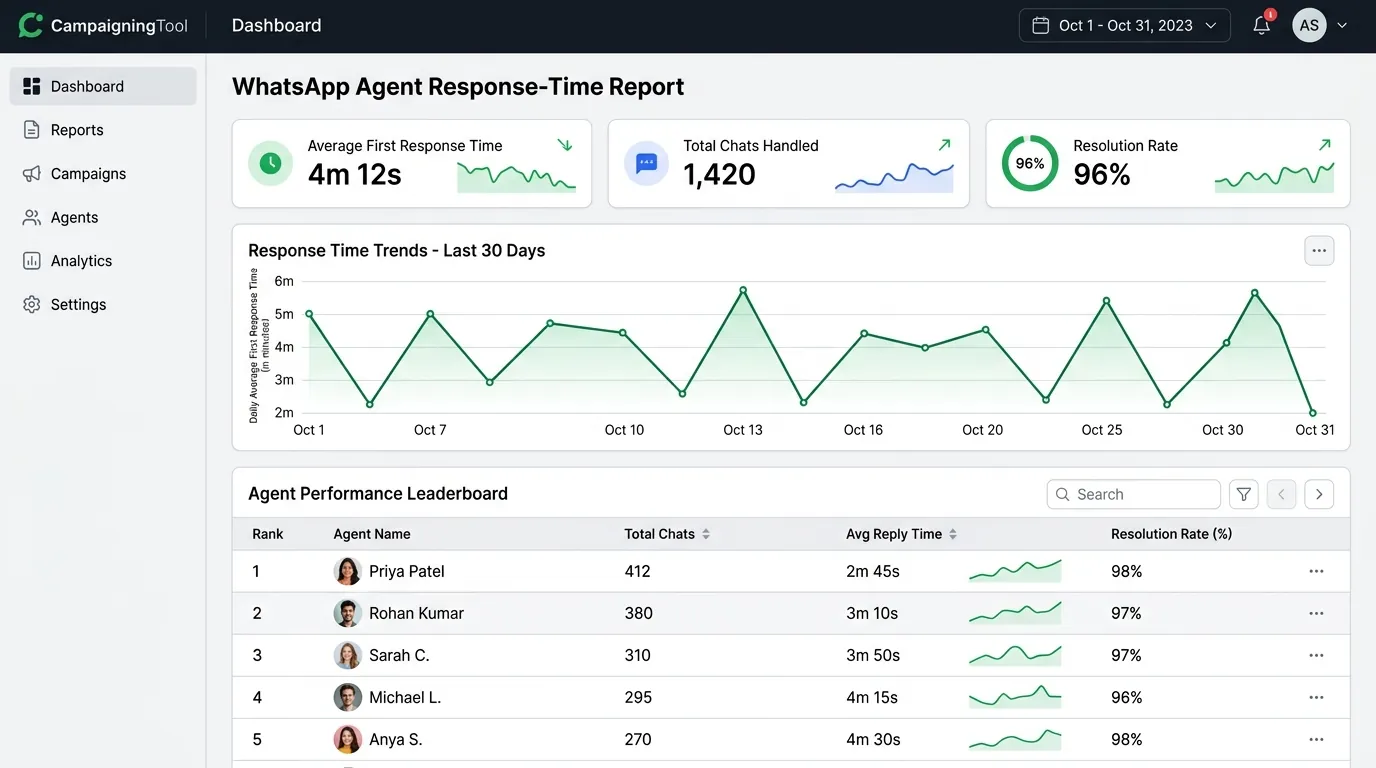1376x768 pixels.
Task: Click the 1,420 Total Chats value
Action: pos(719,174)
